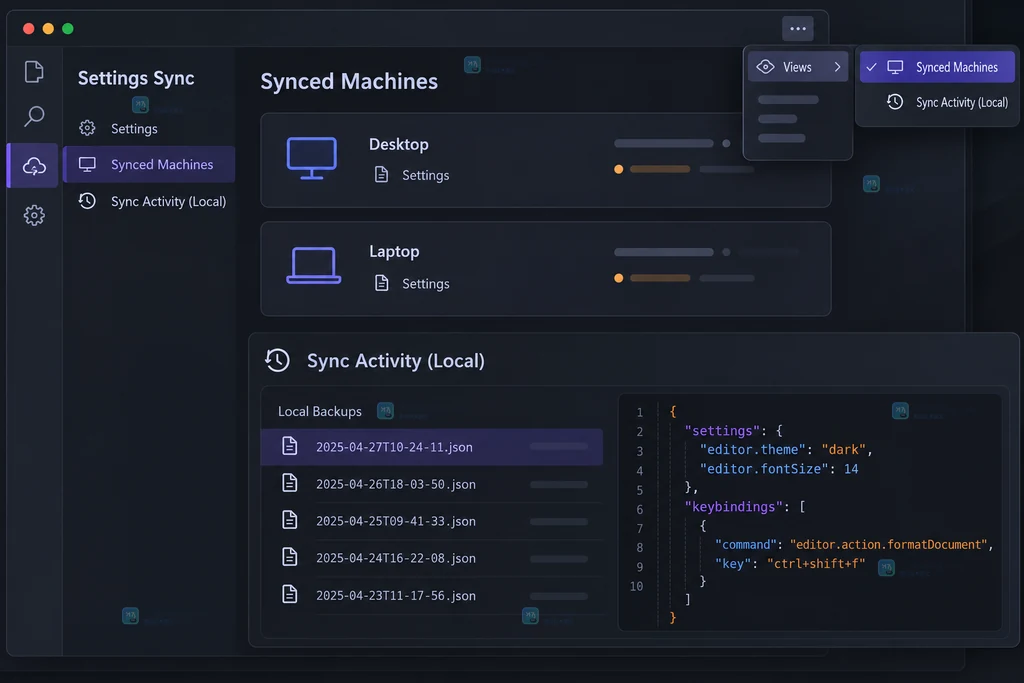The height and width of the screenshot is (683, 1024).
Task: Click the monitor icon beside sidebar Synced Machines
Action: point(87,164)
